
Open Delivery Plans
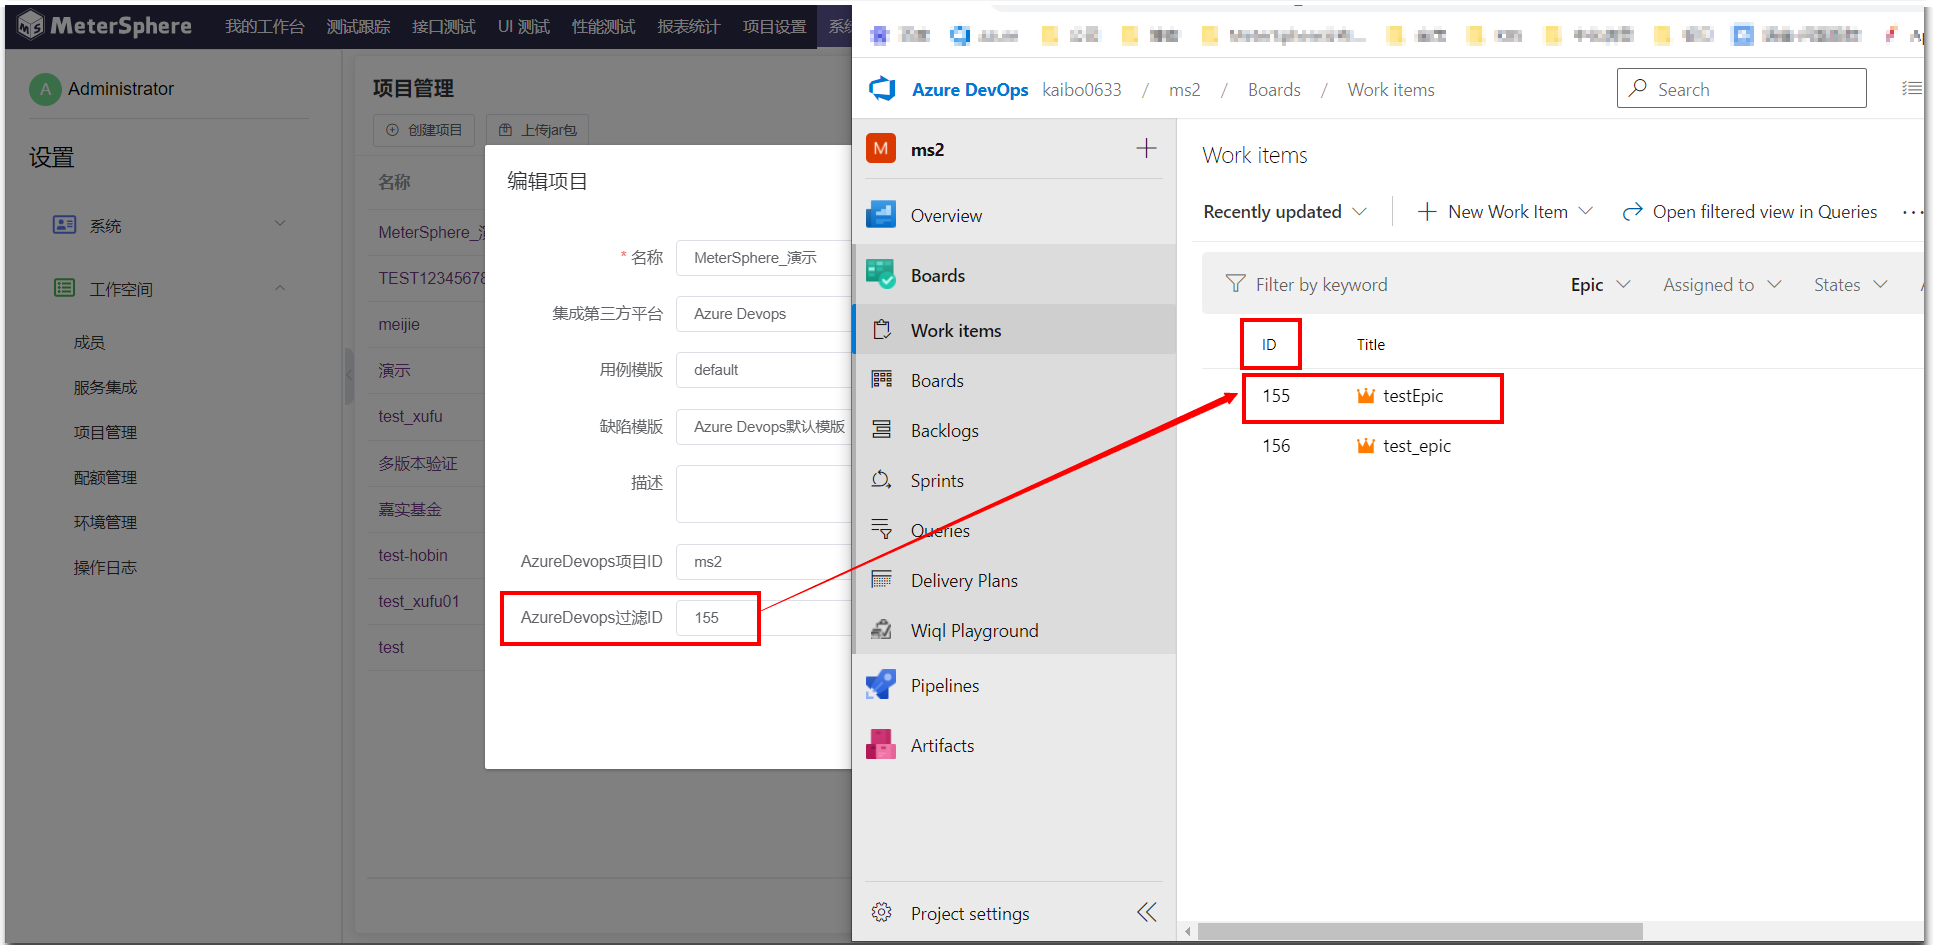[963, 580]
